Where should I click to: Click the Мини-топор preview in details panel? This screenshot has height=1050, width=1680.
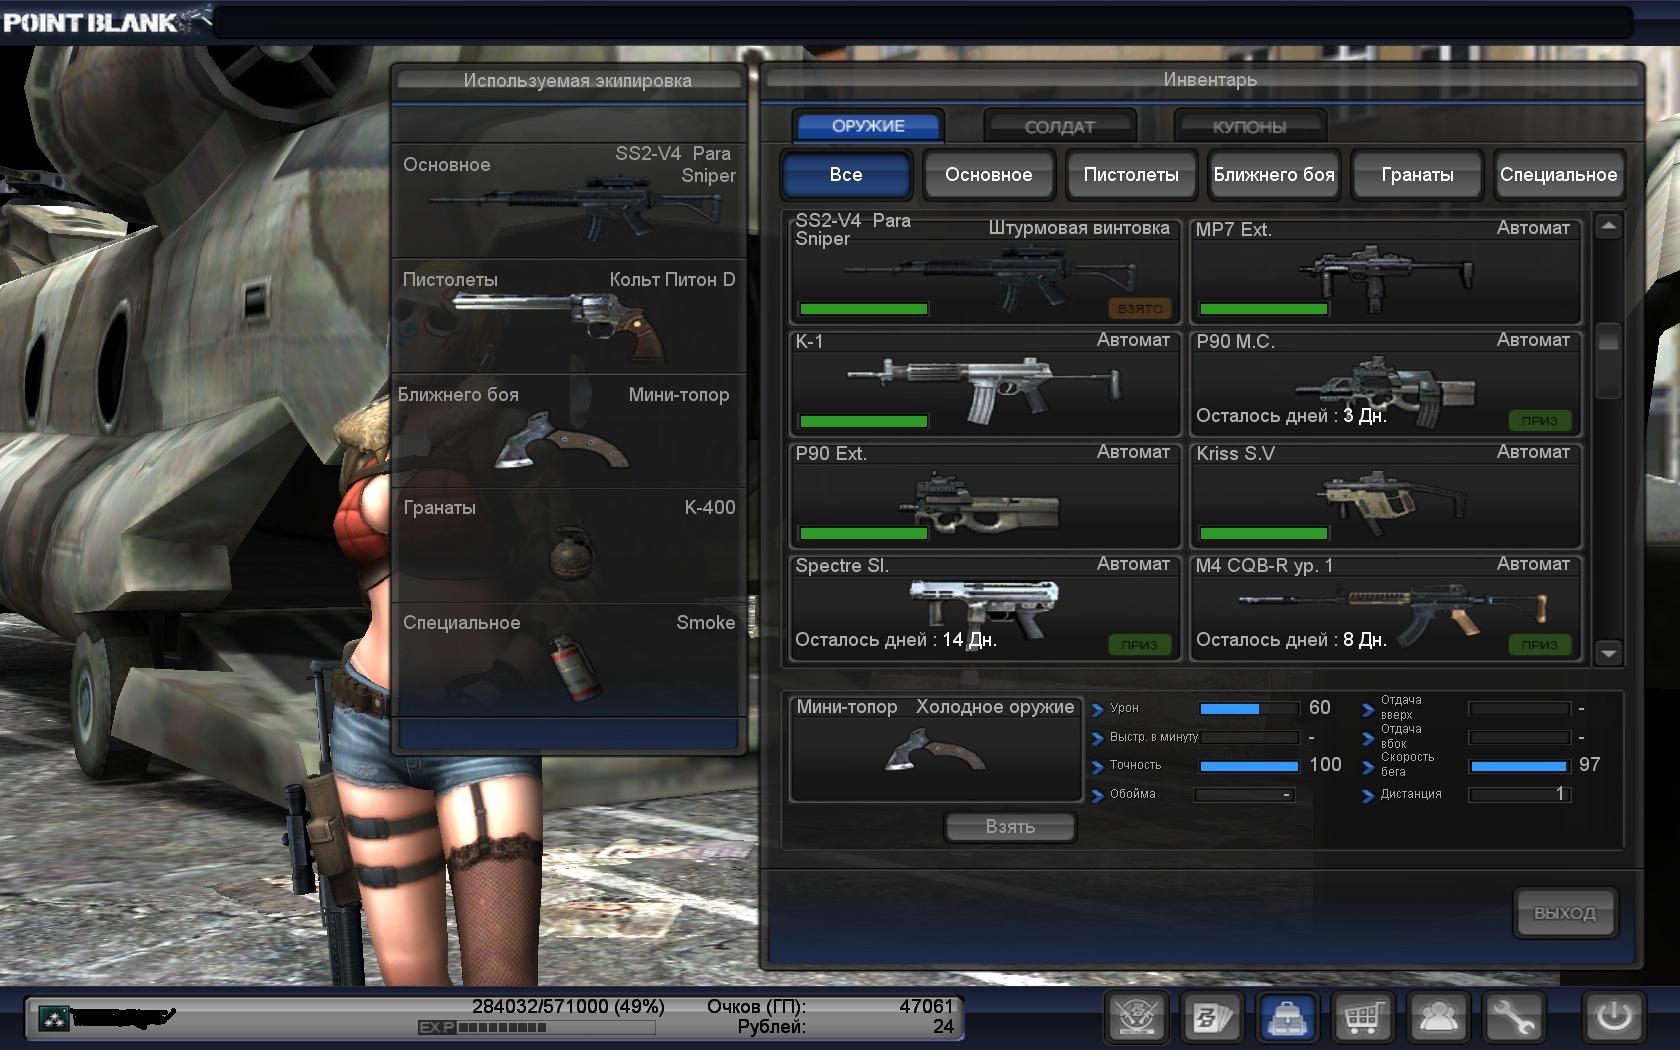936,749
